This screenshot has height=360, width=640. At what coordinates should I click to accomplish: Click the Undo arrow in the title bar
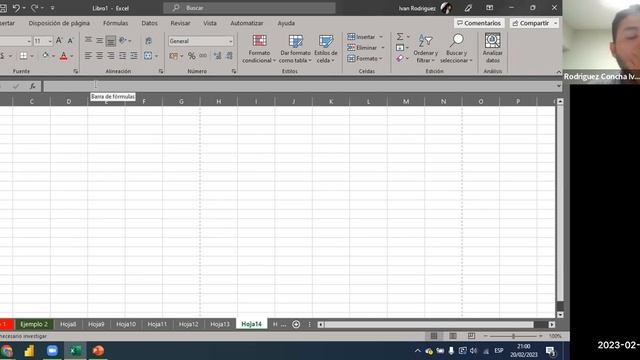tap(16, 8)
